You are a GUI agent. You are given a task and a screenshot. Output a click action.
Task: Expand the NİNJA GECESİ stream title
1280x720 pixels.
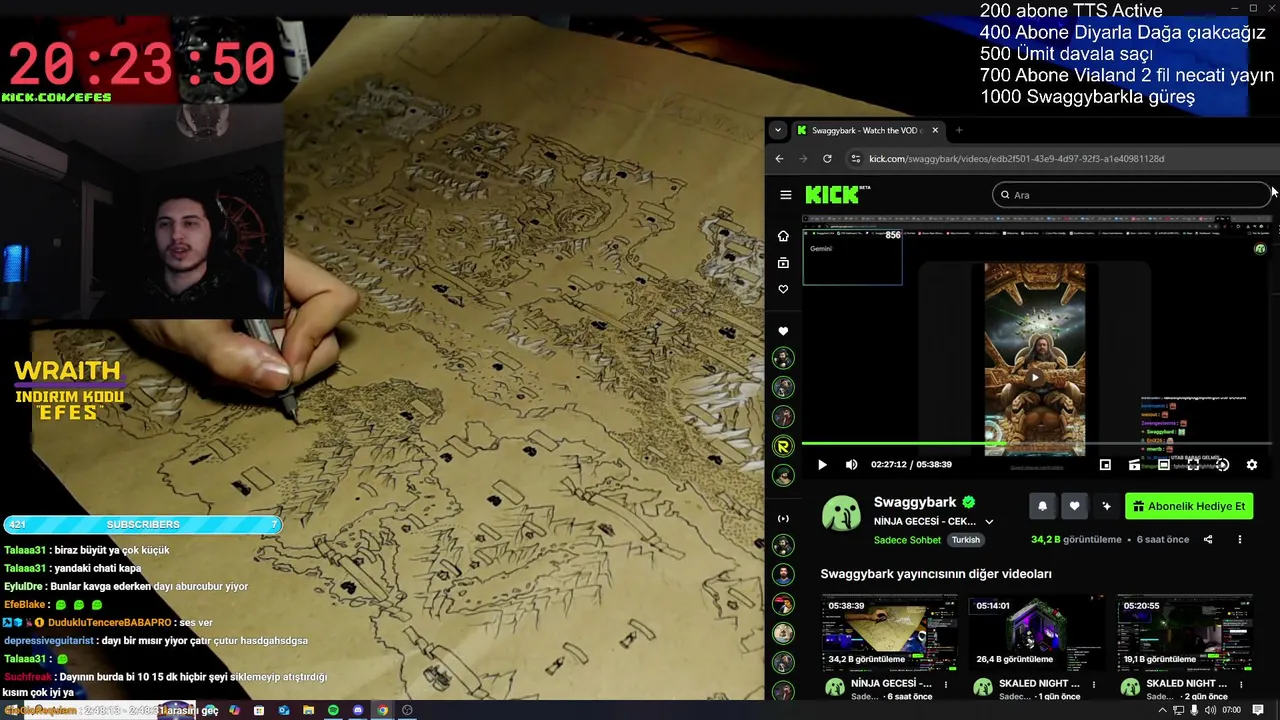(989, 521)
